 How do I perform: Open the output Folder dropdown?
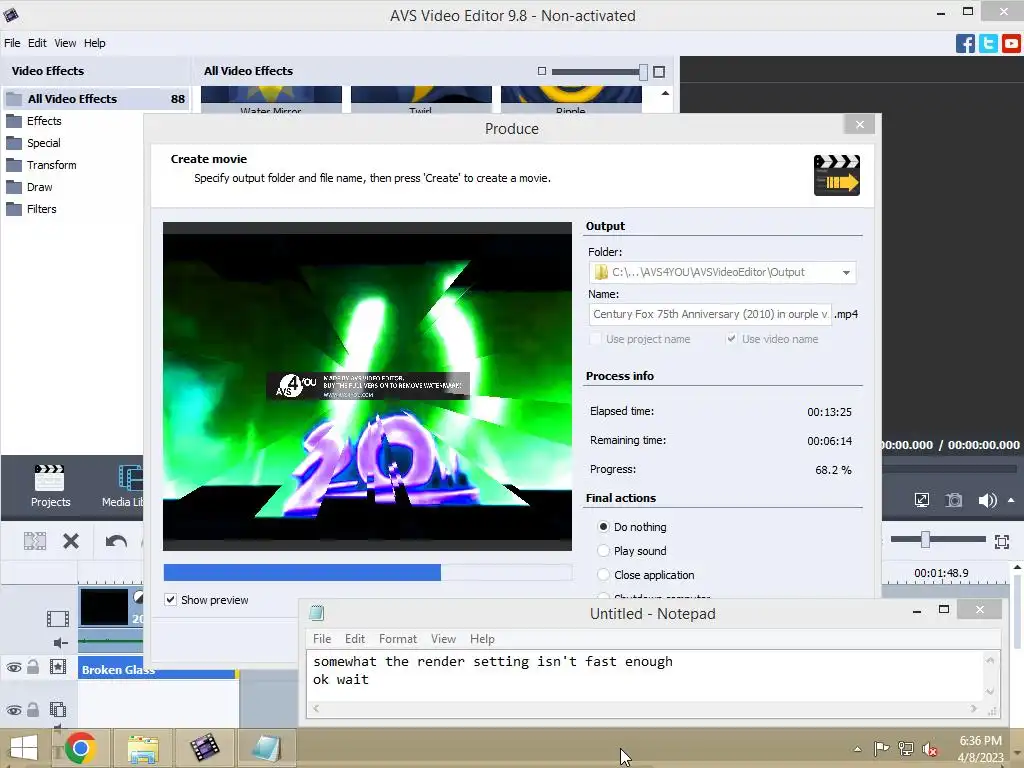coord(846,272)
